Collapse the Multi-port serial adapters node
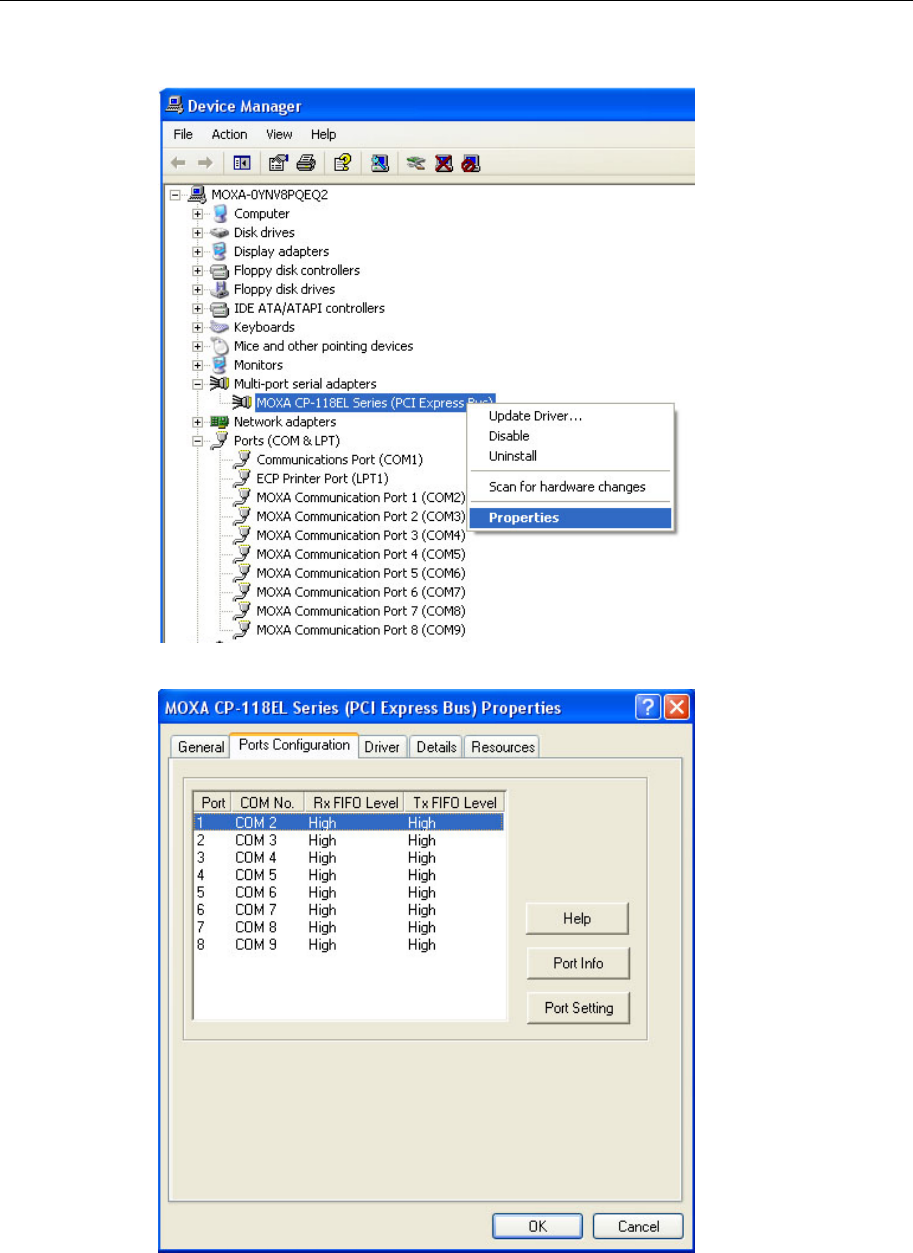913x1253 pixels. pyautogui.click(x=198, y=384)
